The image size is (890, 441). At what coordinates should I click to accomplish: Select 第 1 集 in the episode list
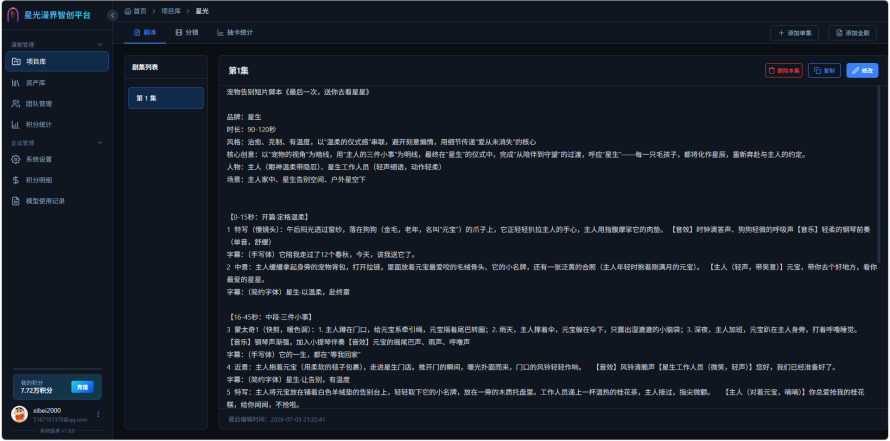pos(166,98)
